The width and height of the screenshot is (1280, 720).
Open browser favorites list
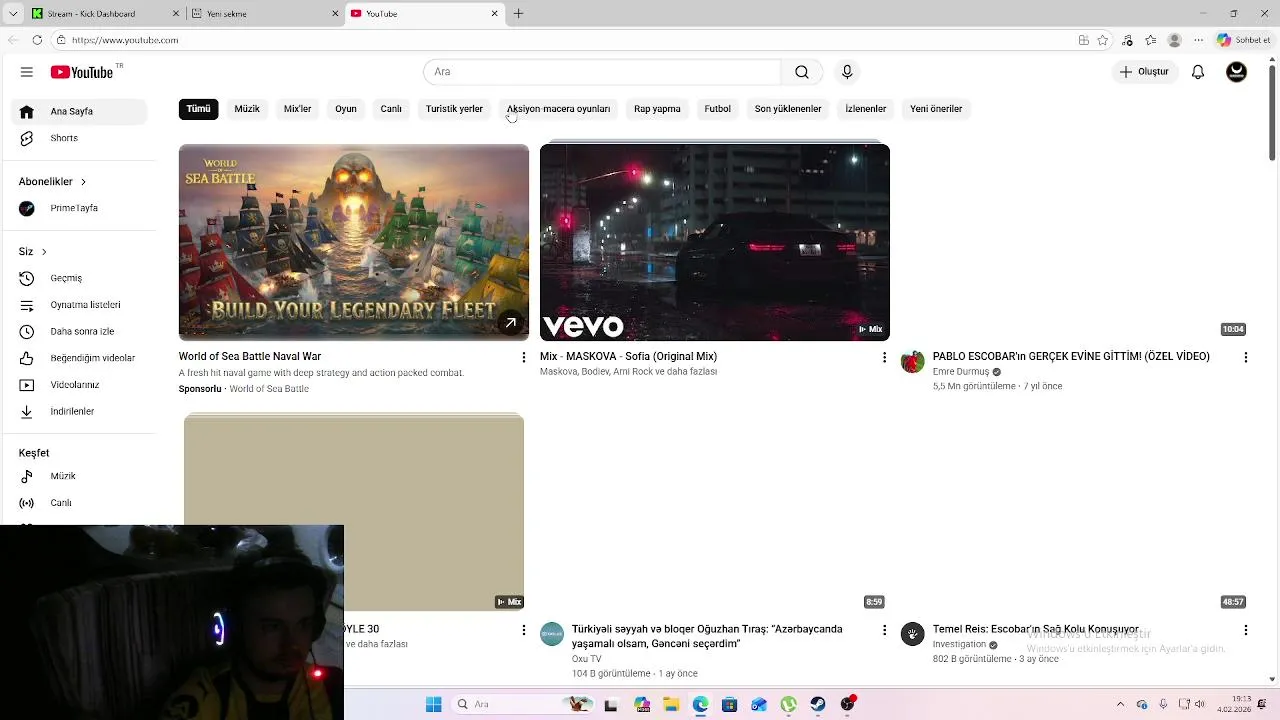[1150, 40]
